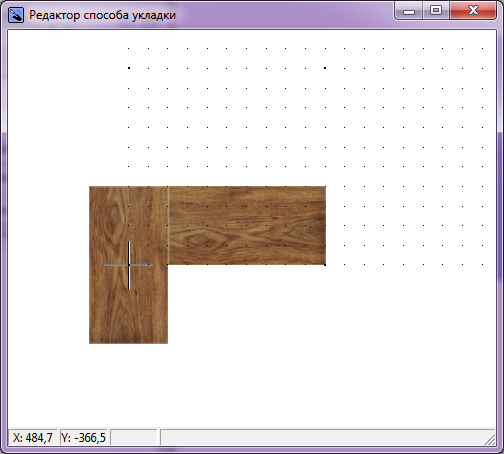Click the X: 484,7 coordinate status field

click(32, 437)
